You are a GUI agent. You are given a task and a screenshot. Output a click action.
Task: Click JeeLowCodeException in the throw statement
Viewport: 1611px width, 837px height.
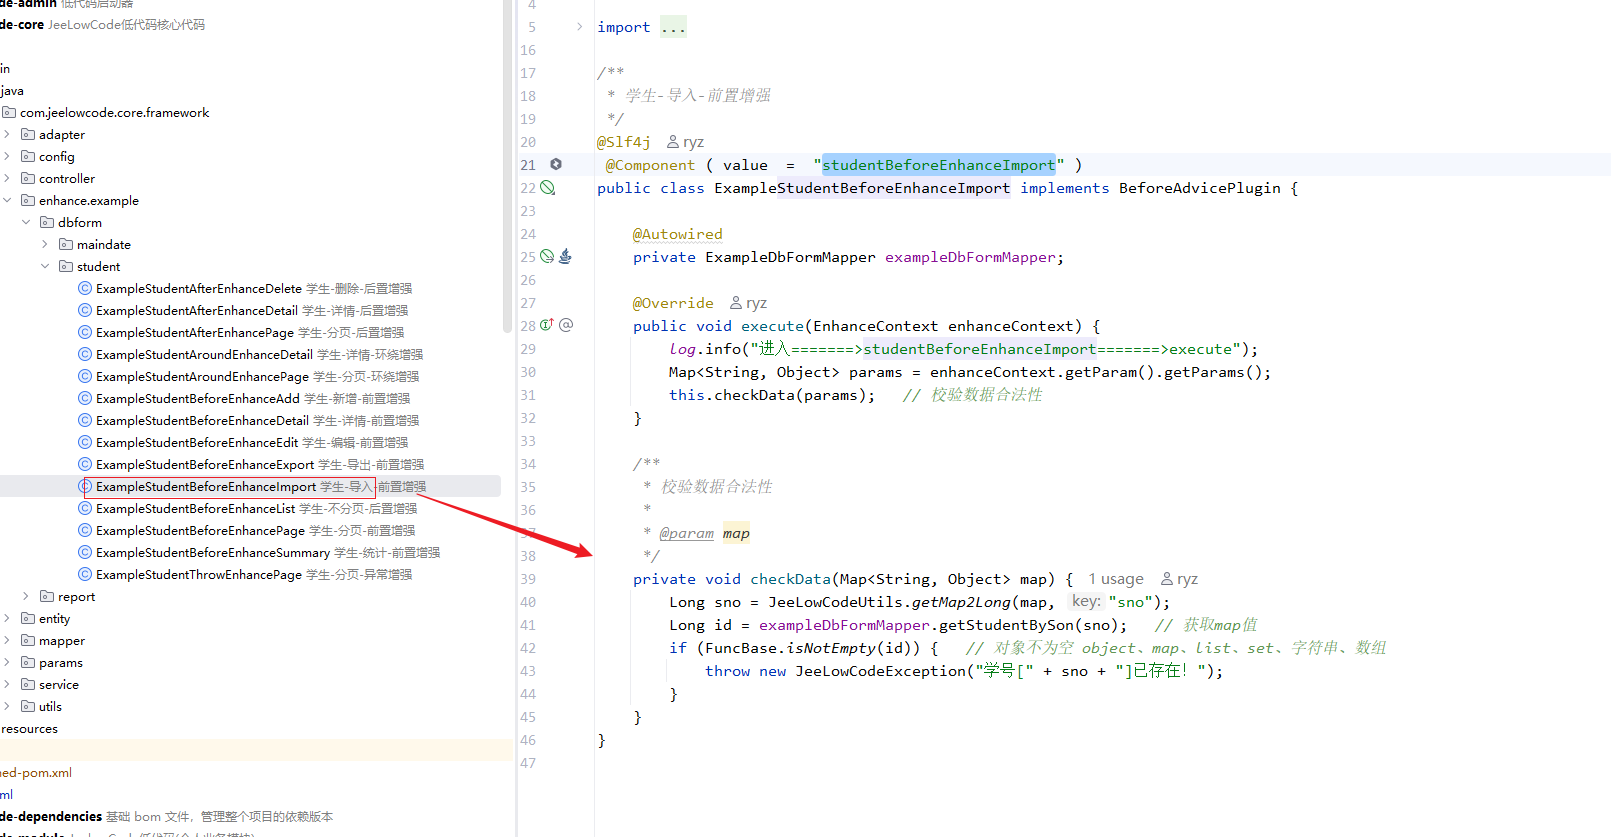click(x=880, y=671)
